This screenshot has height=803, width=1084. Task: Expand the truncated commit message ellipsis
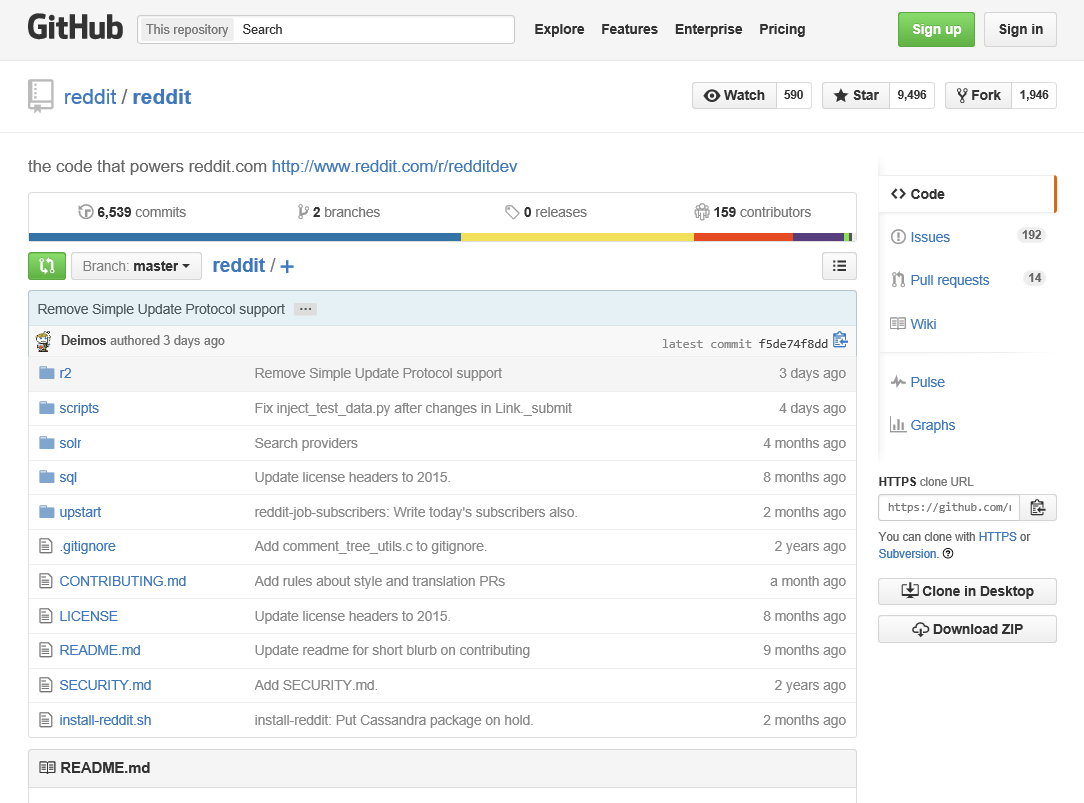pyautogui.click(x=304, y=308)
